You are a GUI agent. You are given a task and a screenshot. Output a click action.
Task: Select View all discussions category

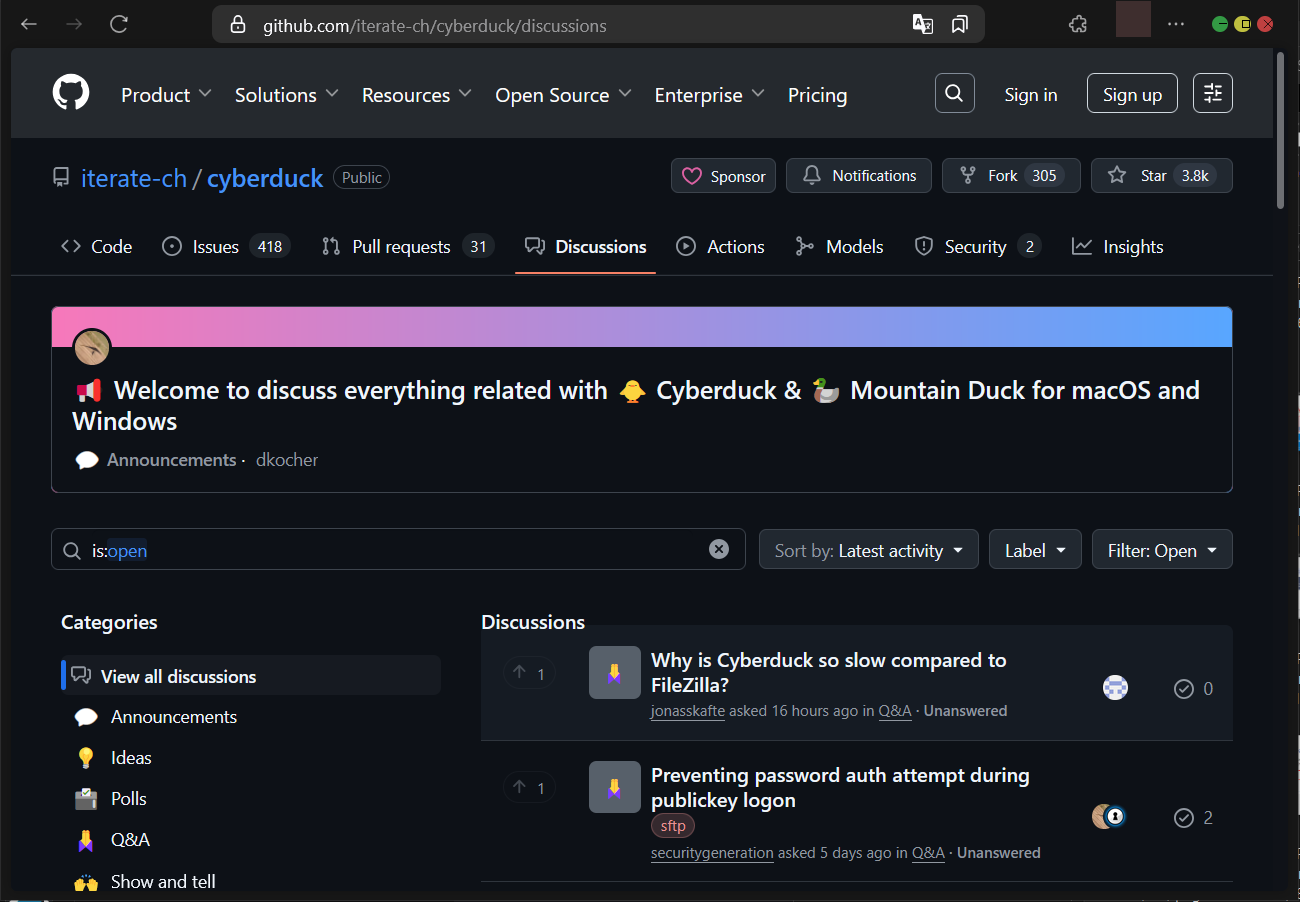click(x=251, y=676)
